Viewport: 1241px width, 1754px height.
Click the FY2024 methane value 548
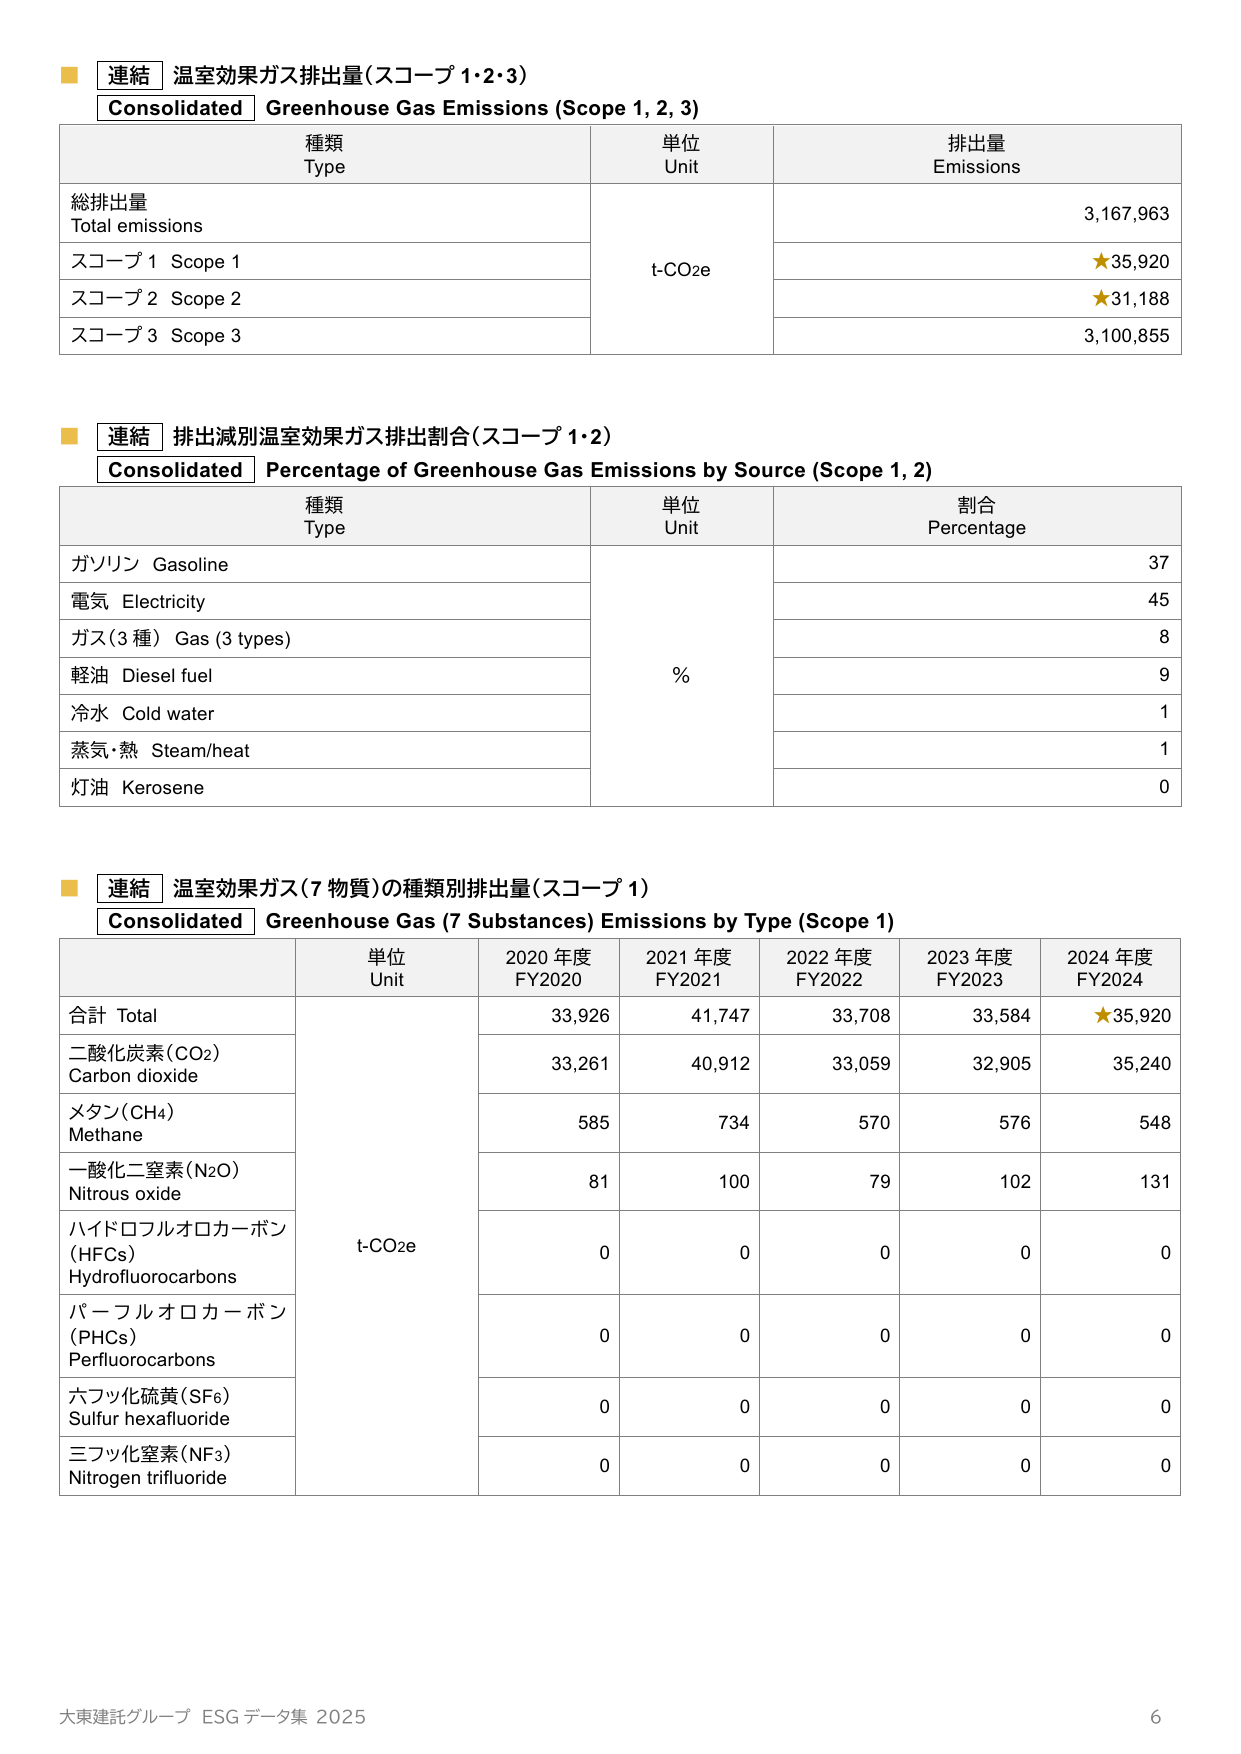[1155, 1123]
